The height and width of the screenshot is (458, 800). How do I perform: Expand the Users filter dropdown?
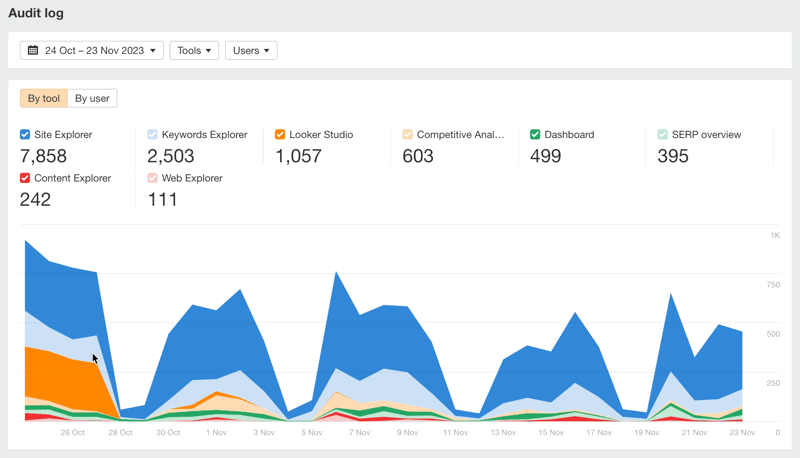251,51
